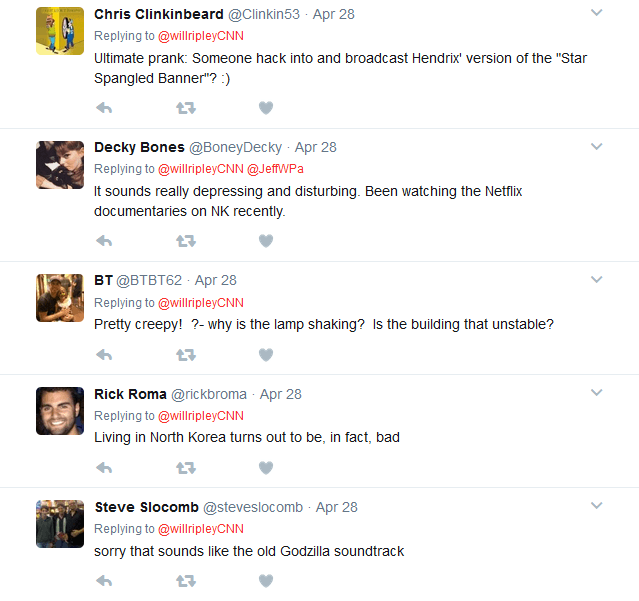
Task: Retweet BT's lamp shaking tweet
Action: click(x=185, y=354)
